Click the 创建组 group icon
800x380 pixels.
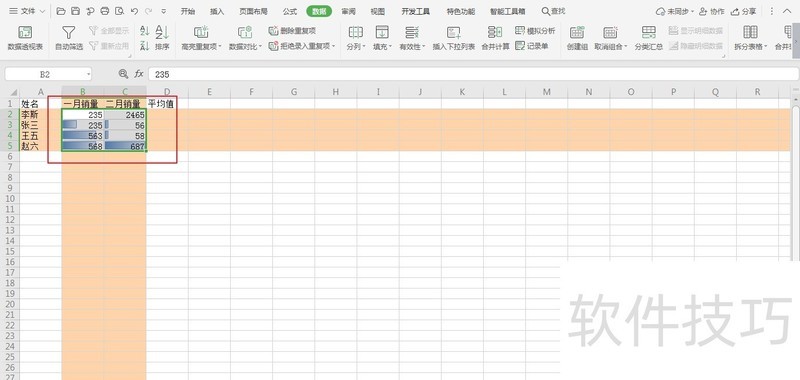(577, 38)
